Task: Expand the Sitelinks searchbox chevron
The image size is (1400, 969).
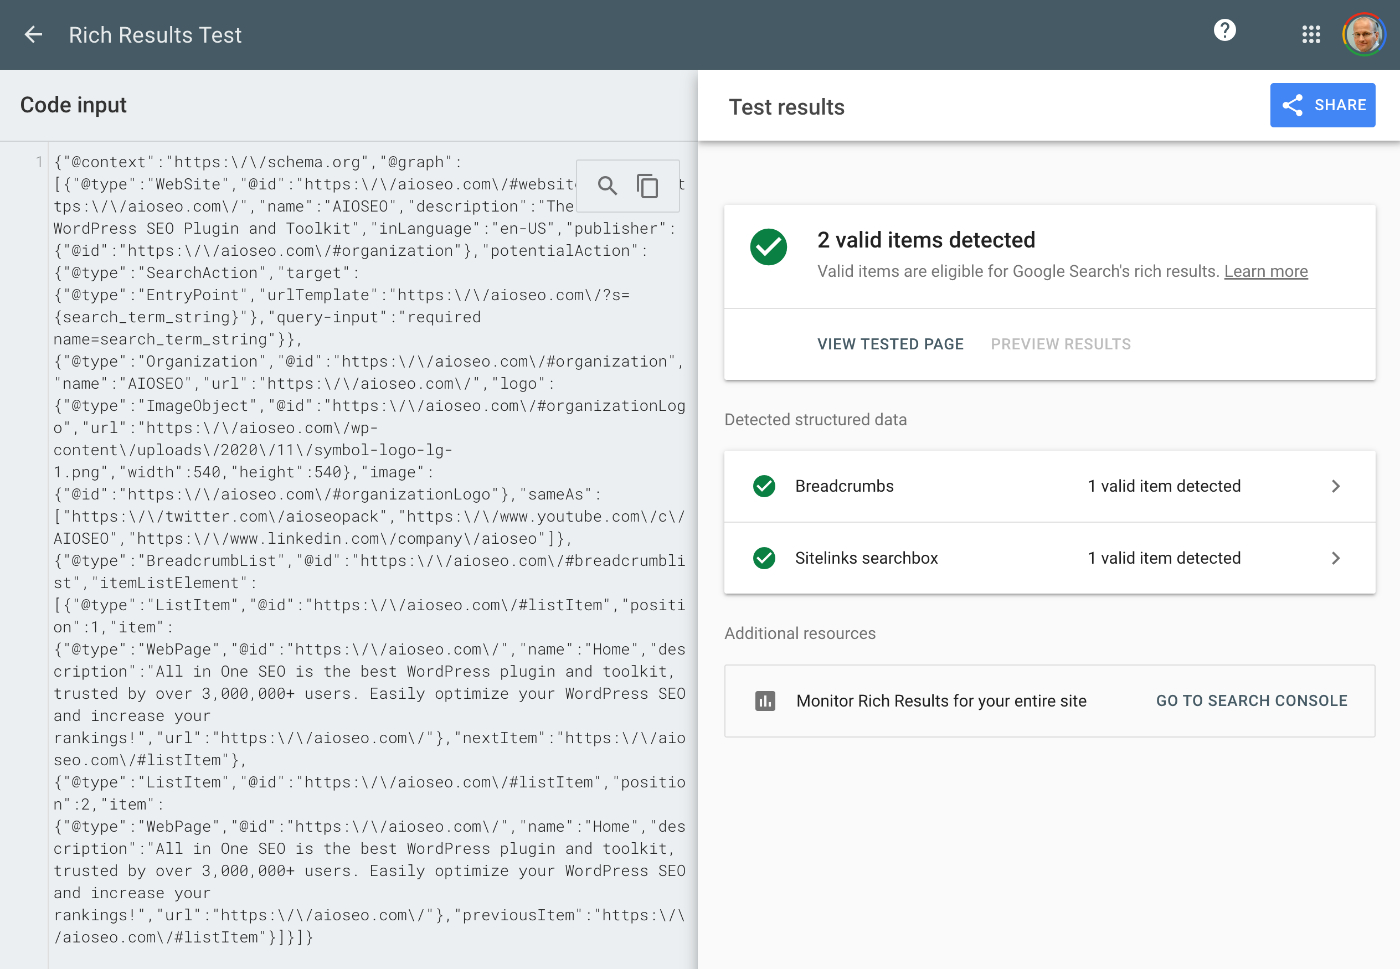Action: coord(1336,558)
